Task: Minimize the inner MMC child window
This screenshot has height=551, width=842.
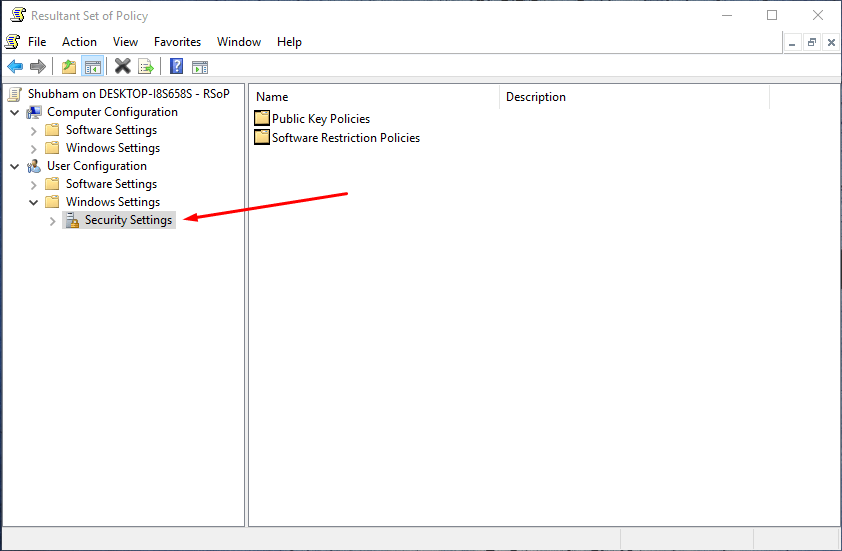Action: (792, 42)
